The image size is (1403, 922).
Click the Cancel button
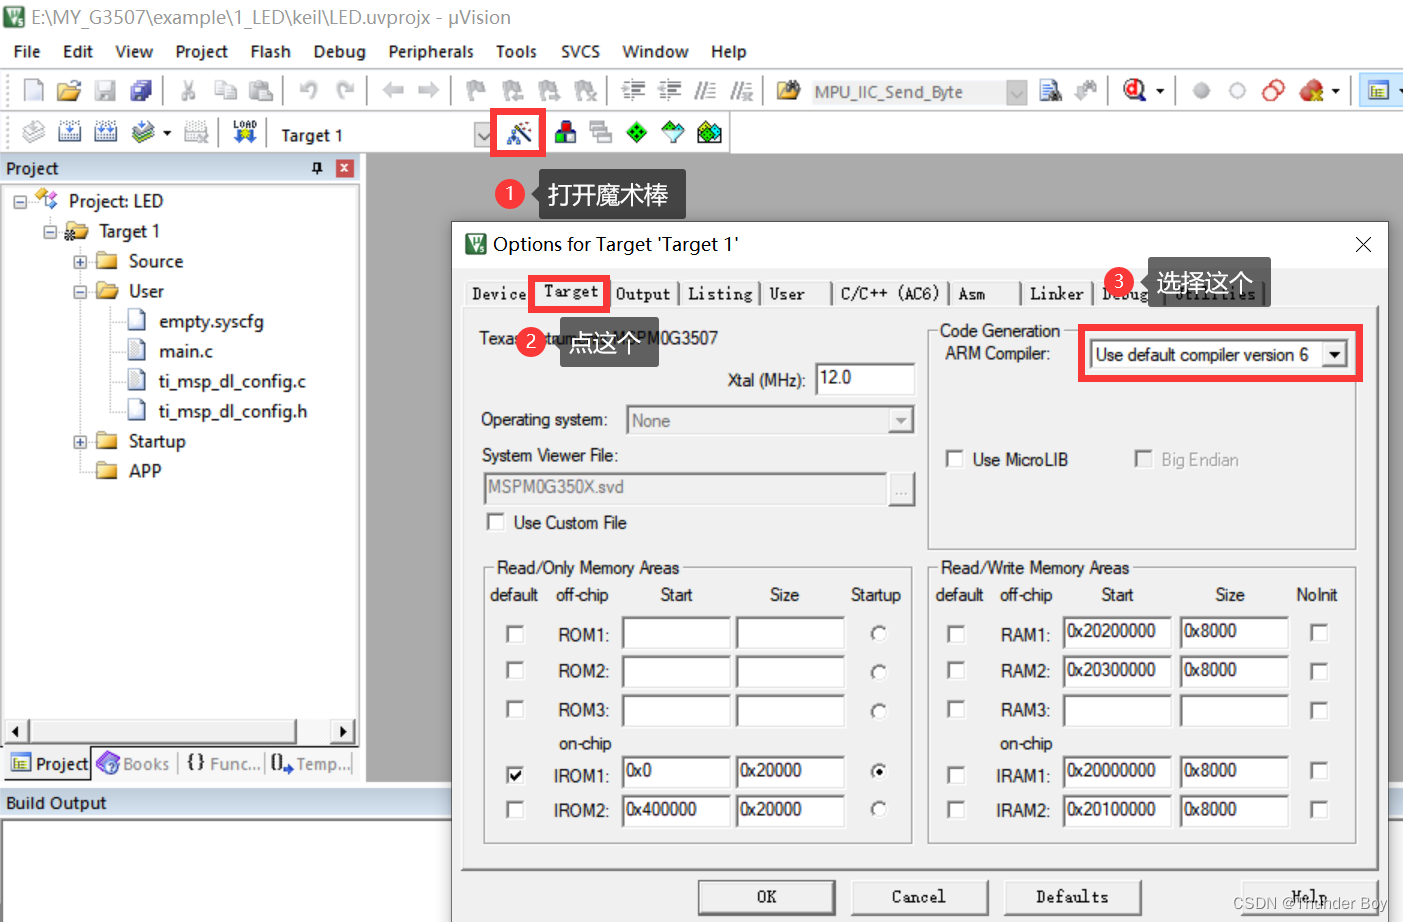pos(919,897)
